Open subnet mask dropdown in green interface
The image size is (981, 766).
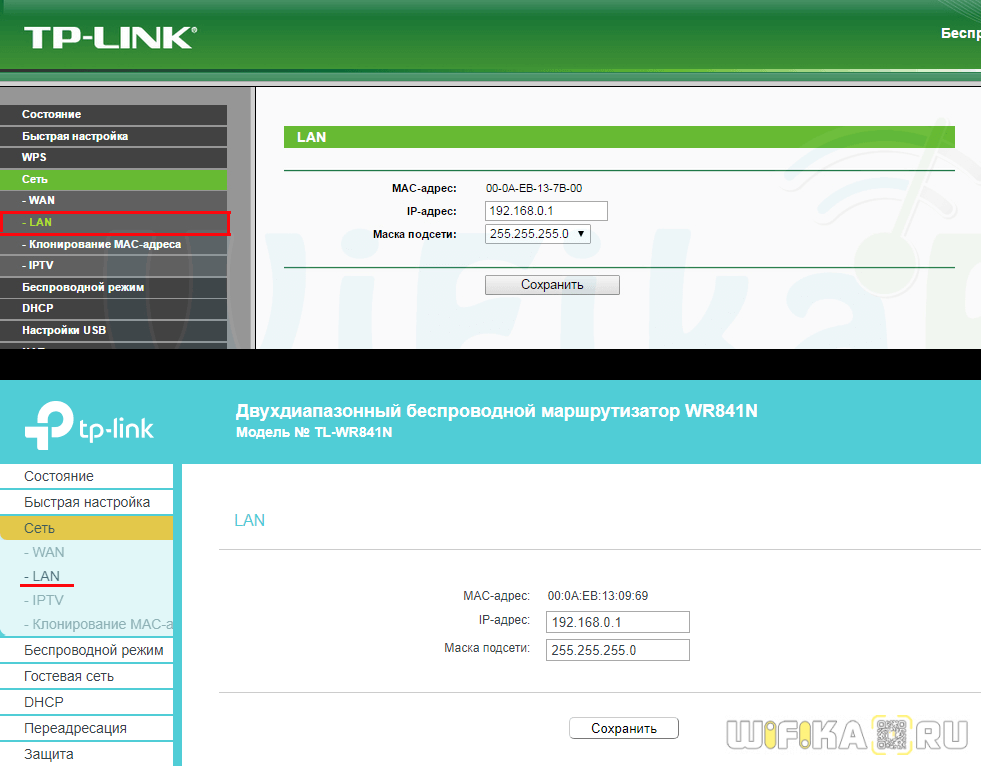(538, 234)
